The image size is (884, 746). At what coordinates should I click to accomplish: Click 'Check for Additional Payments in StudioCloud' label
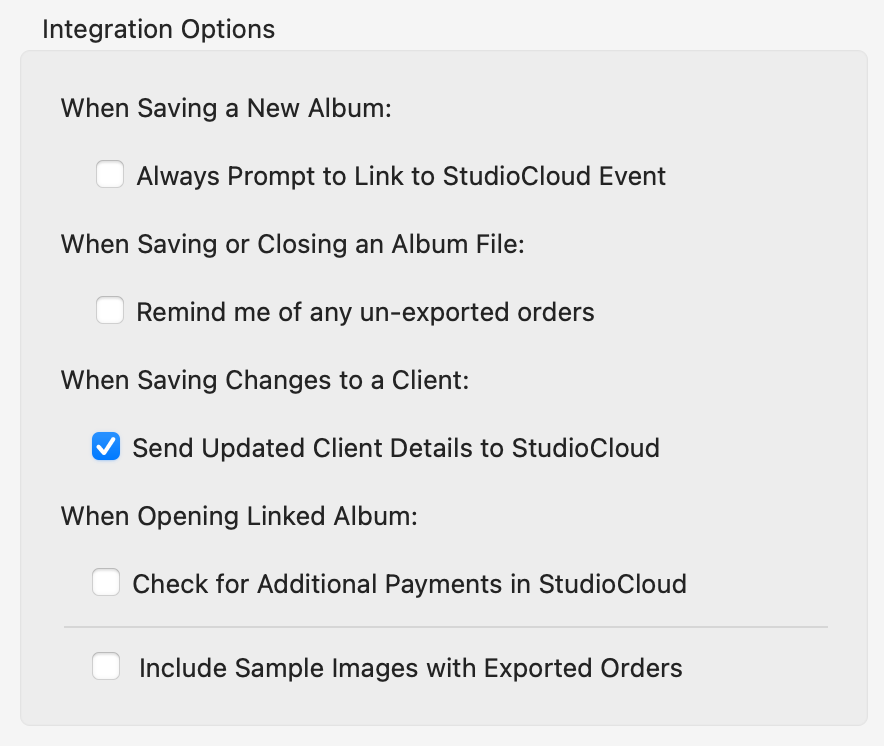coord(409,584)
